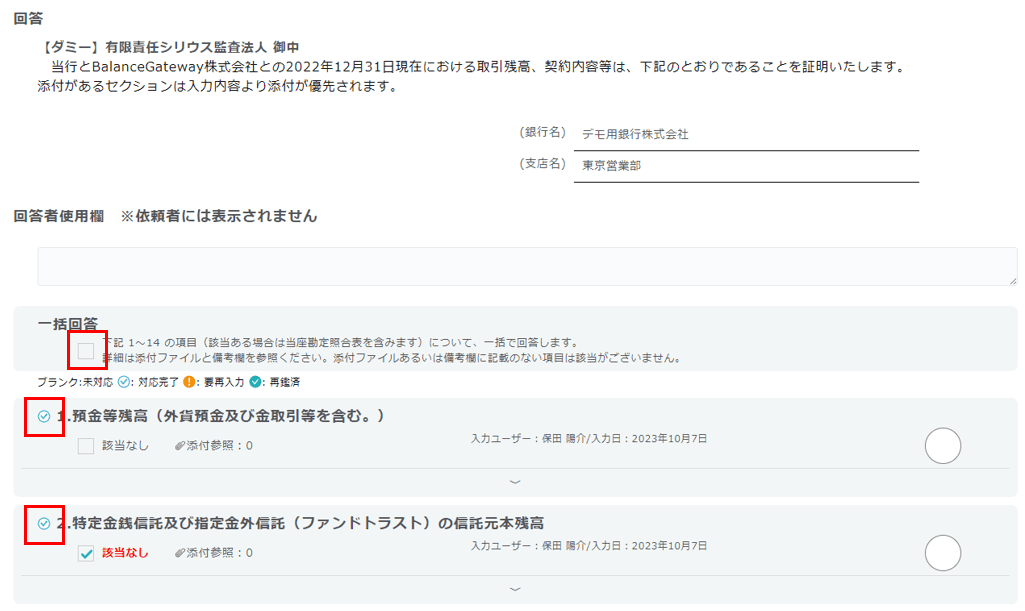Image resolution: width=1025 pixels, height=611 pixels.
Task: Click the status check icon for section 2 特定金銭信託
Action: point(44,523)
